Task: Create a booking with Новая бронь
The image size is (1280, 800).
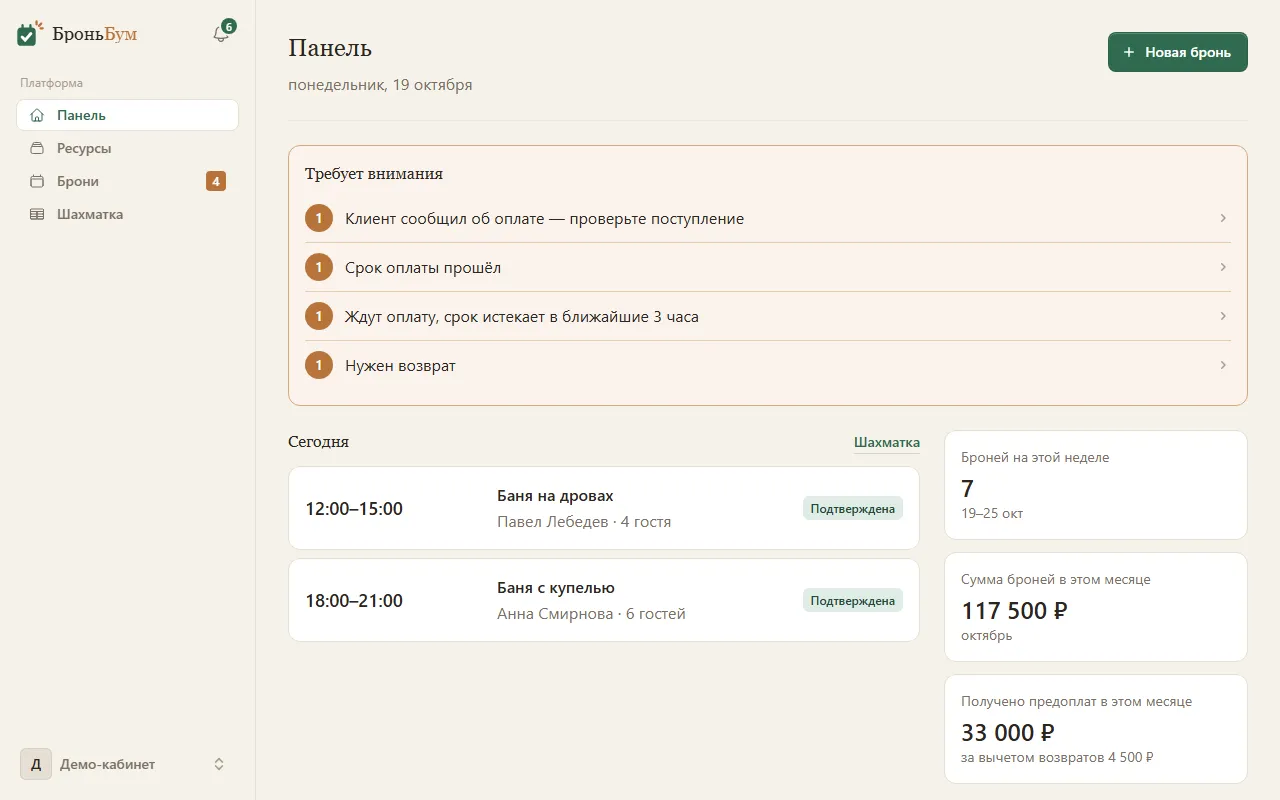Action: click(1178, 52)
